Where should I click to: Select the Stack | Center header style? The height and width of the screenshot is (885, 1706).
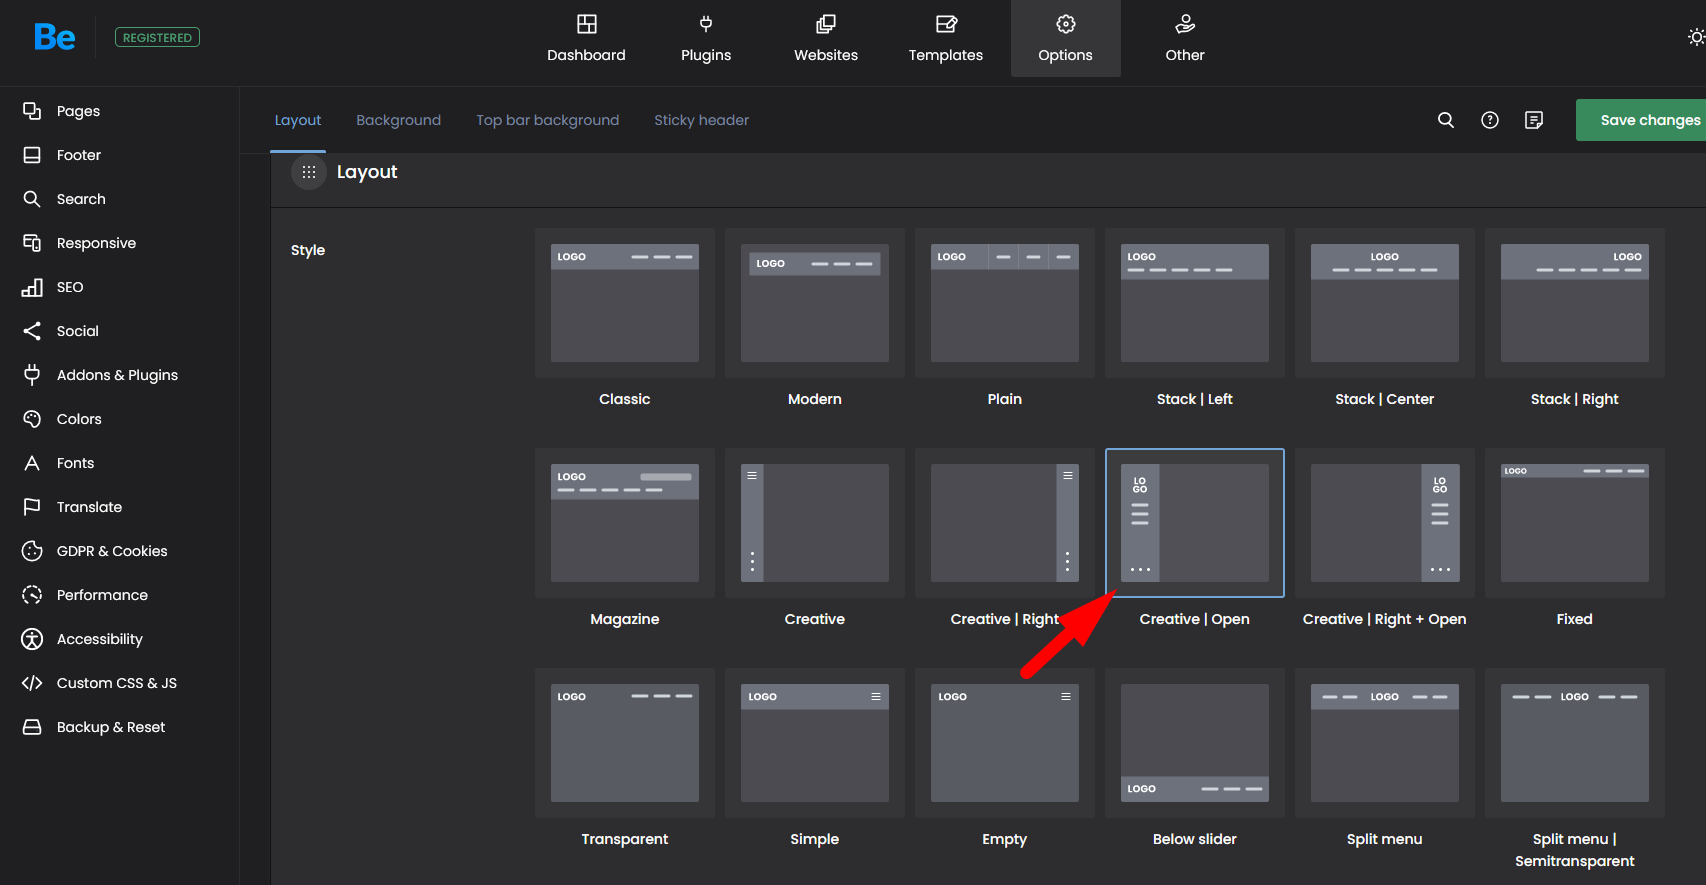[1385, 303]
